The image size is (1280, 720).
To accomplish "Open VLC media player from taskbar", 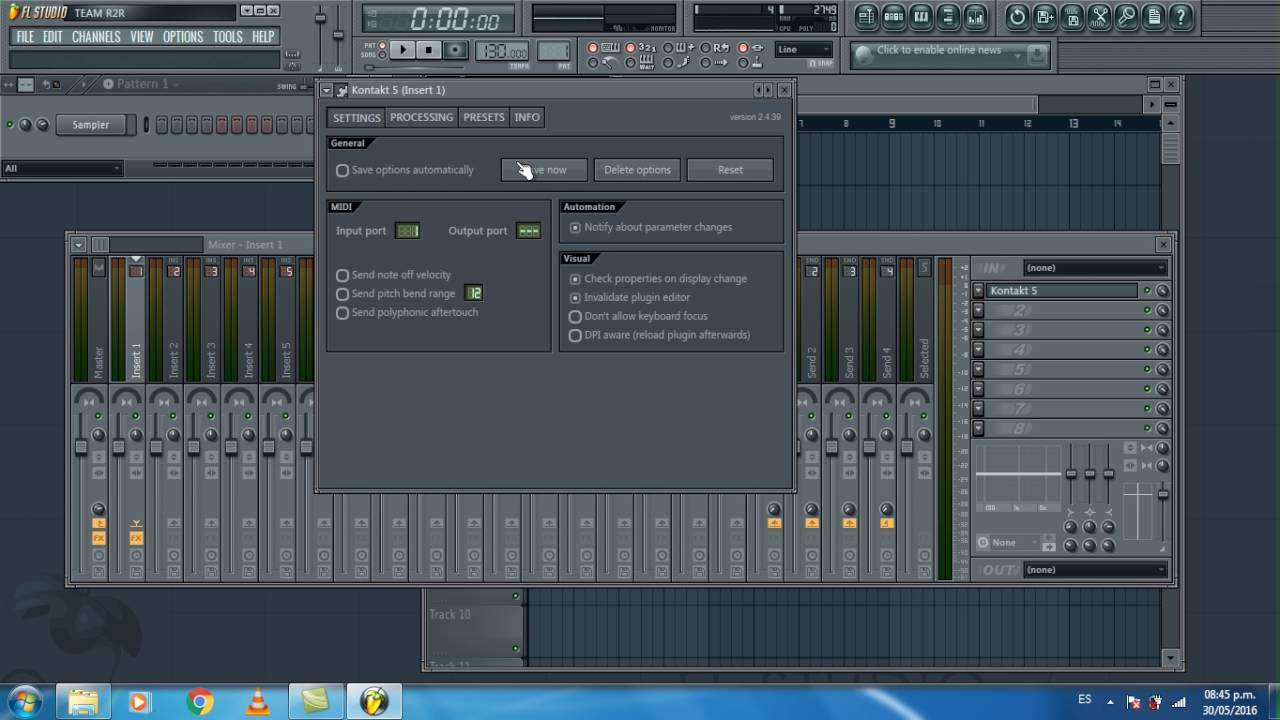I will pyautogui.click(x=258, y=701).
